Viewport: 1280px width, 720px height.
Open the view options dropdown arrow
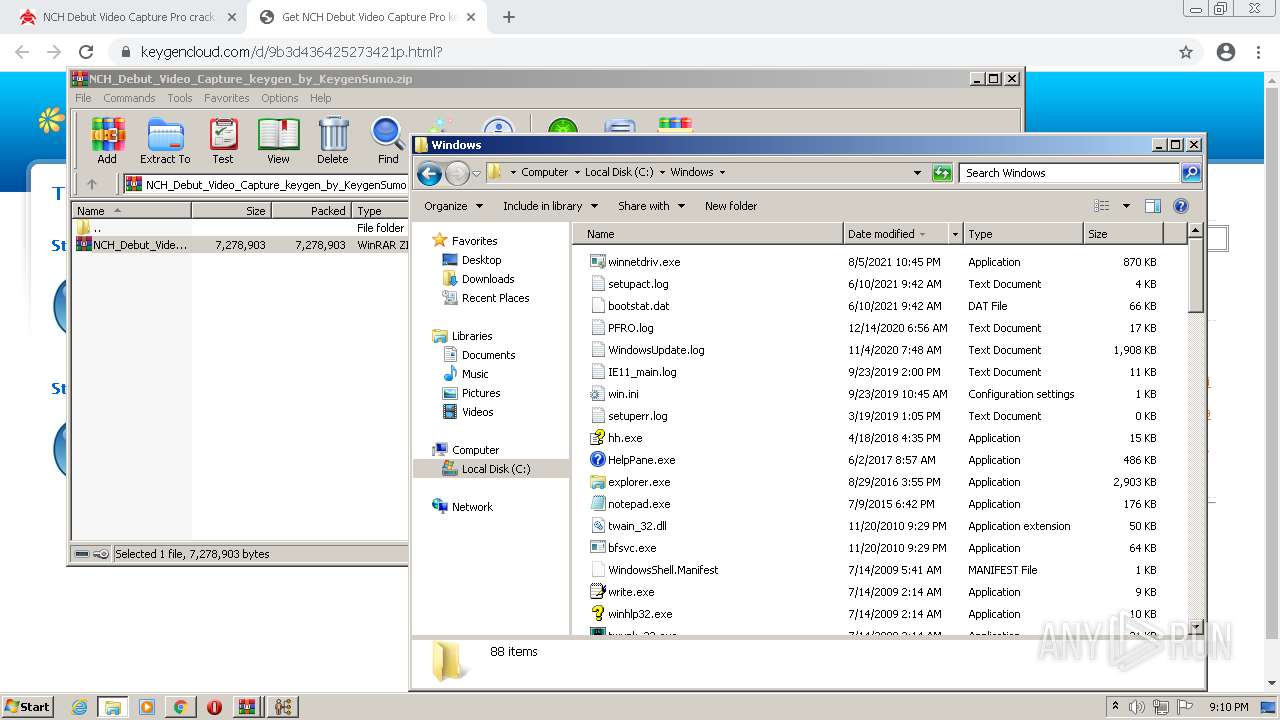tap(1126, 206)
